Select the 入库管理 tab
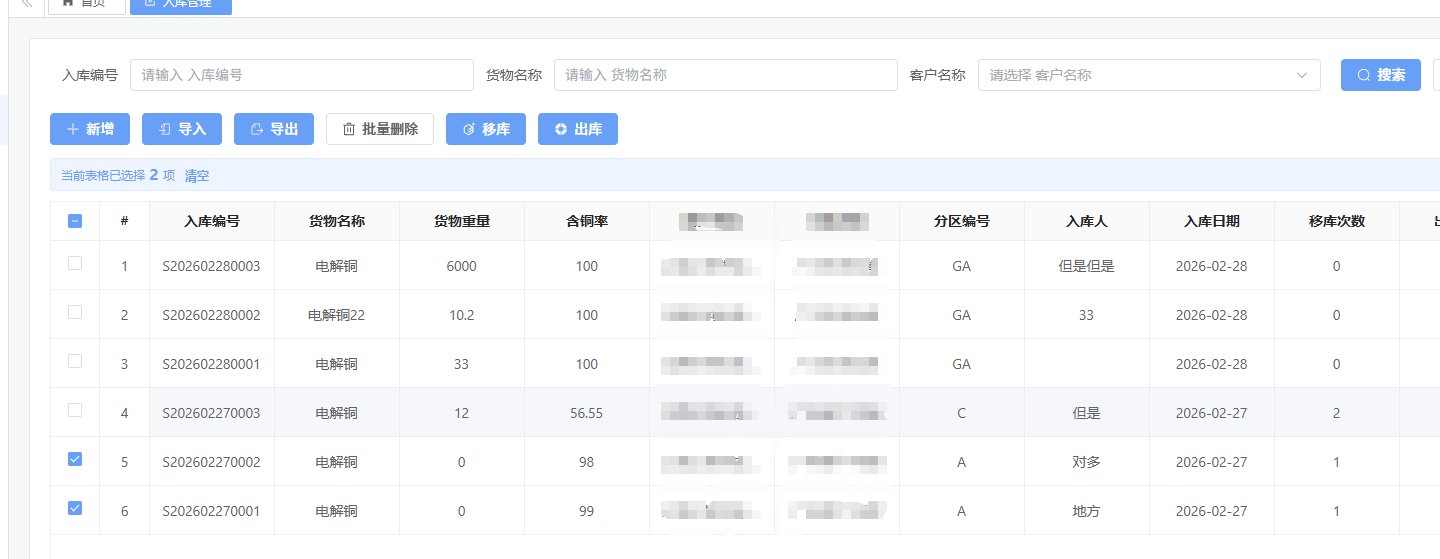 (x=180, y=4)
